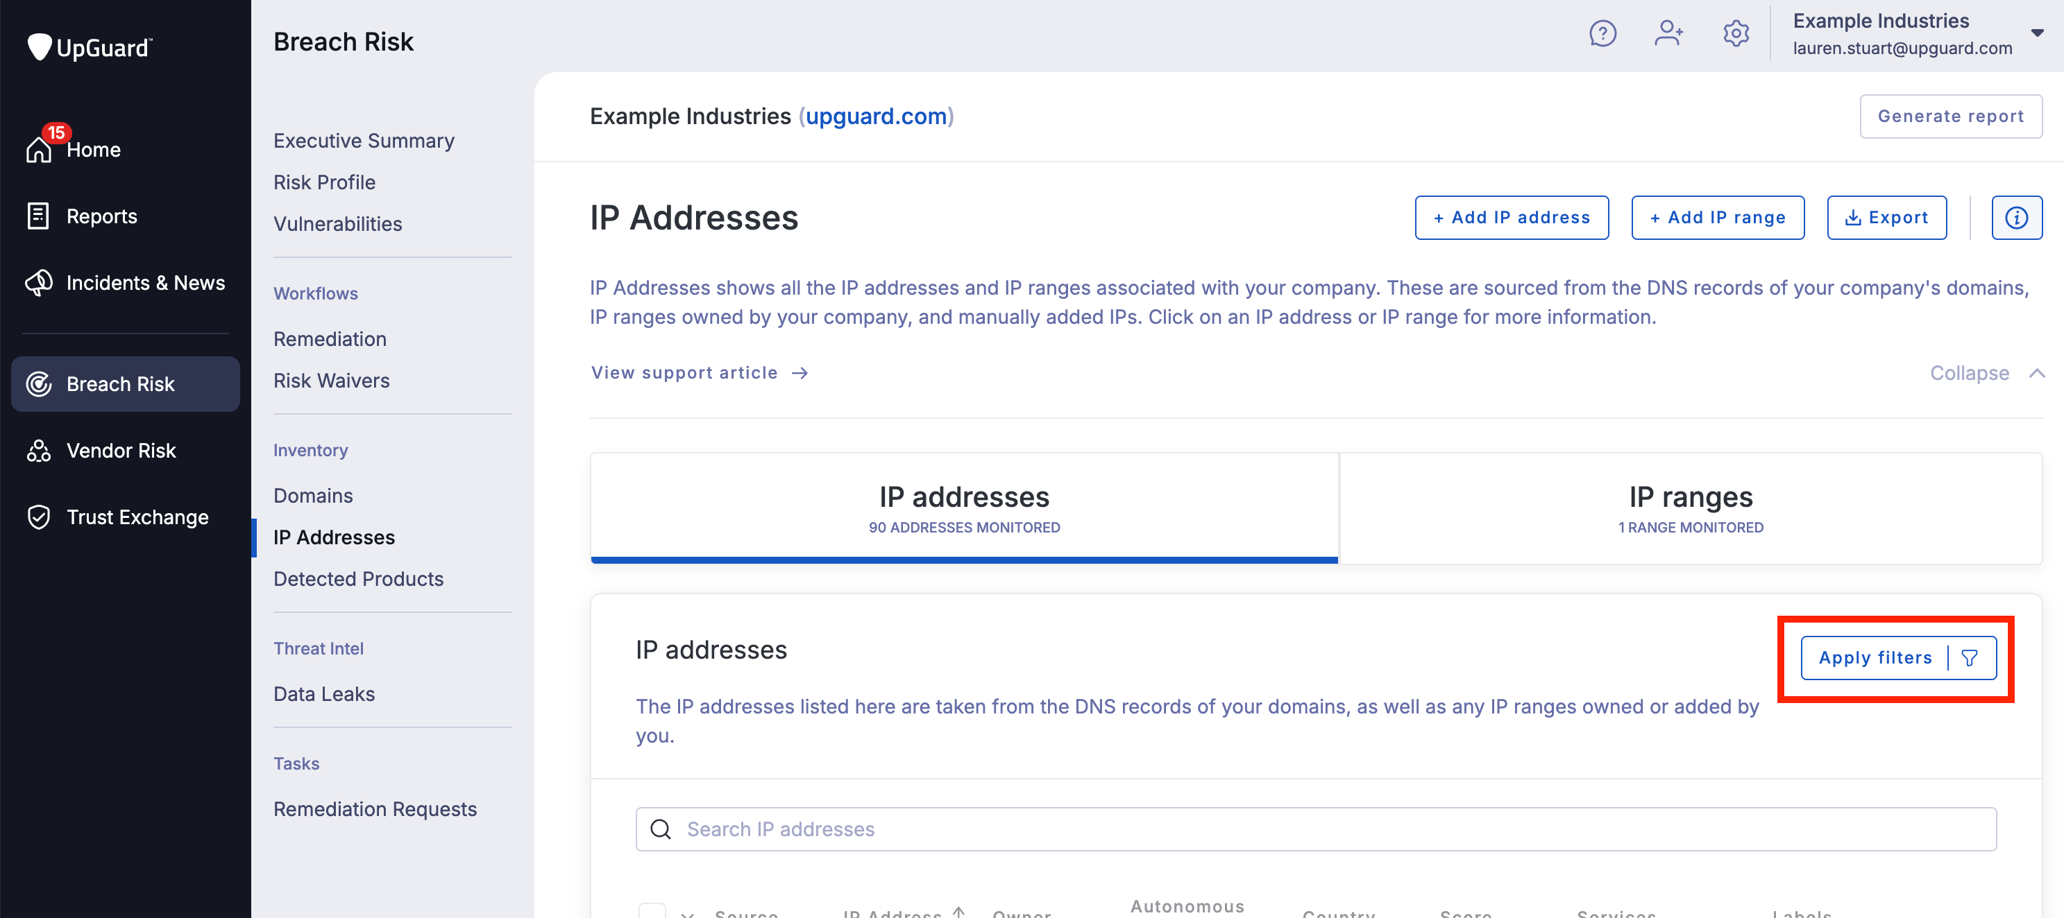Viewport: 2064px width, 918px height.
Task: Open the account dropdown for Example Industries
Action: [2037, 33]
